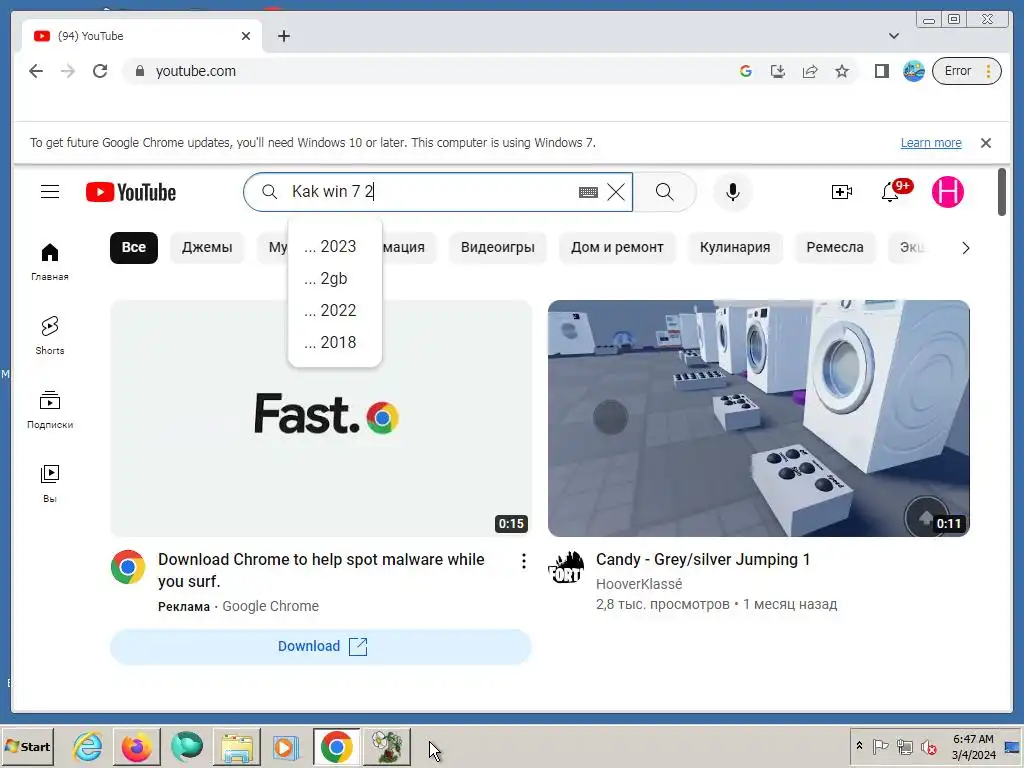Viewport: 1024px width, 768px height.
Task: Choose the '... 2gb' search suggestion
Action: (334, 278)
